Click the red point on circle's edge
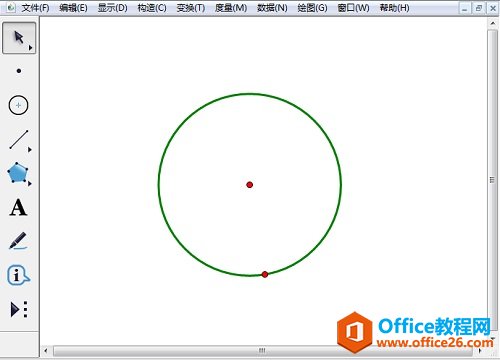This screenshot has height=360, width=500. click(265, 275)
